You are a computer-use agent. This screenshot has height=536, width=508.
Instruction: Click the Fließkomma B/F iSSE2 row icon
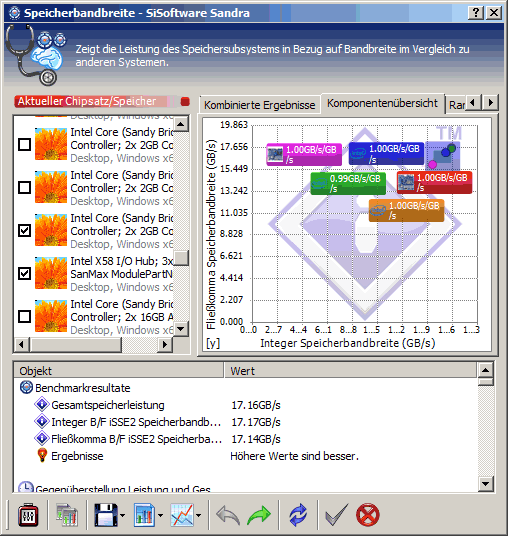pyautogui.click(x=42, y=439)
